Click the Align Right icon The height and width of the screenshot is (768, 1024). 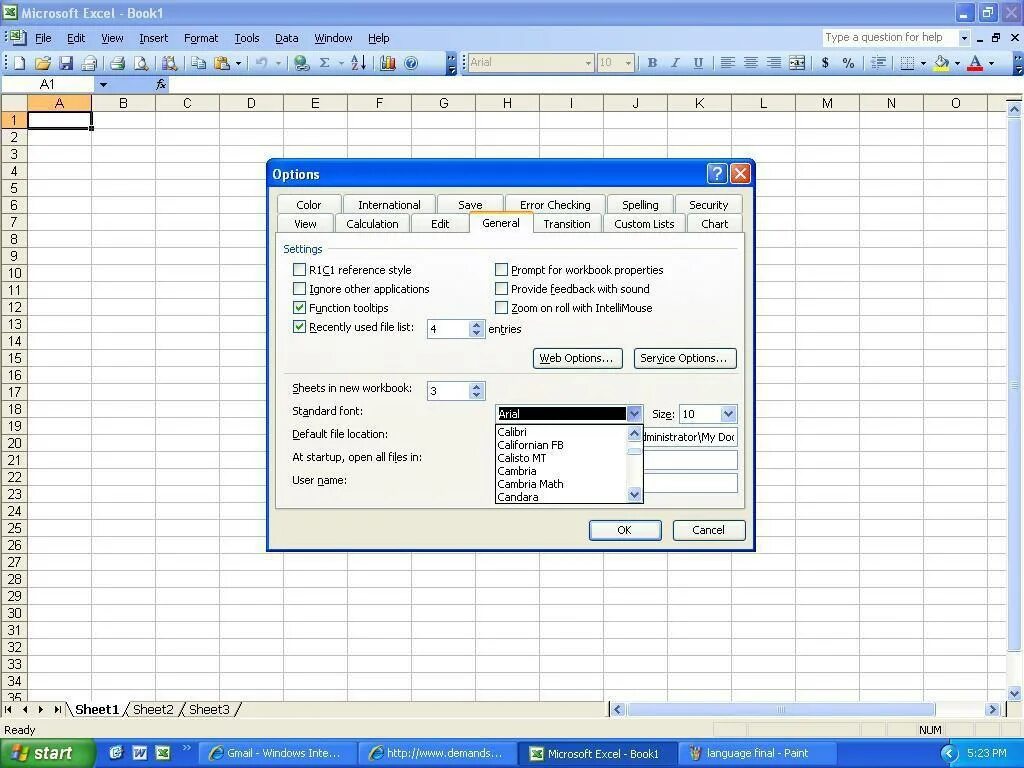pos(774,63)
